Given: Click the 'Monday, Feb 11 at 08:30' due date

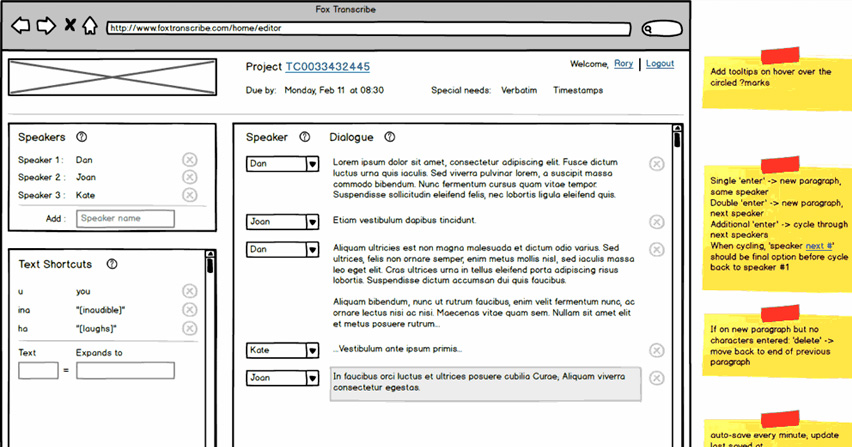Looking at the screenshot, I should pos(334,90).
